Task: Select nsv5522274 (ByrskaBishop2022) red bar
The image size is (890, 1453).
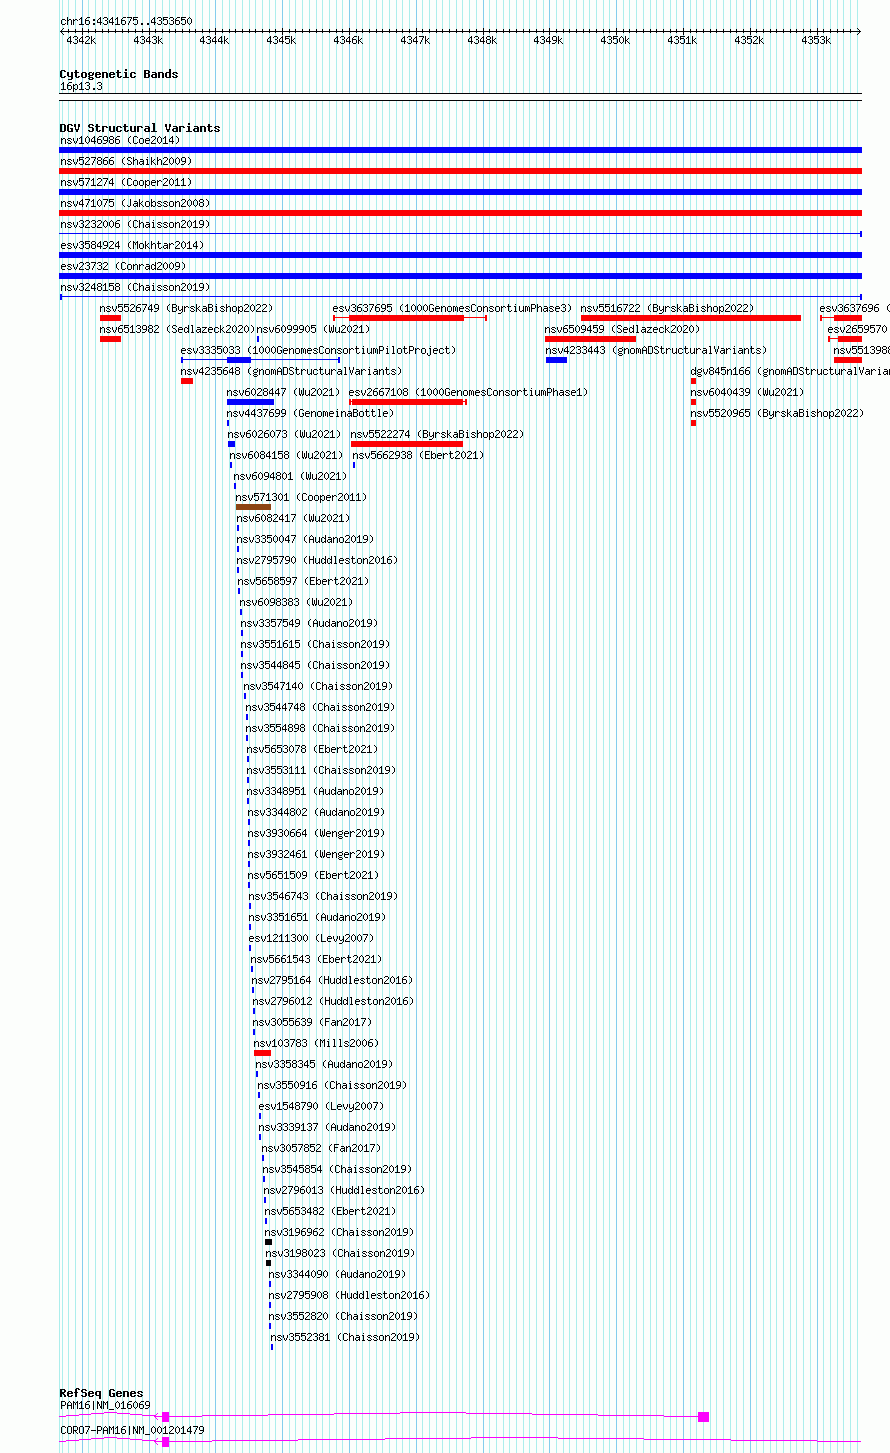Action: (407, 444)
